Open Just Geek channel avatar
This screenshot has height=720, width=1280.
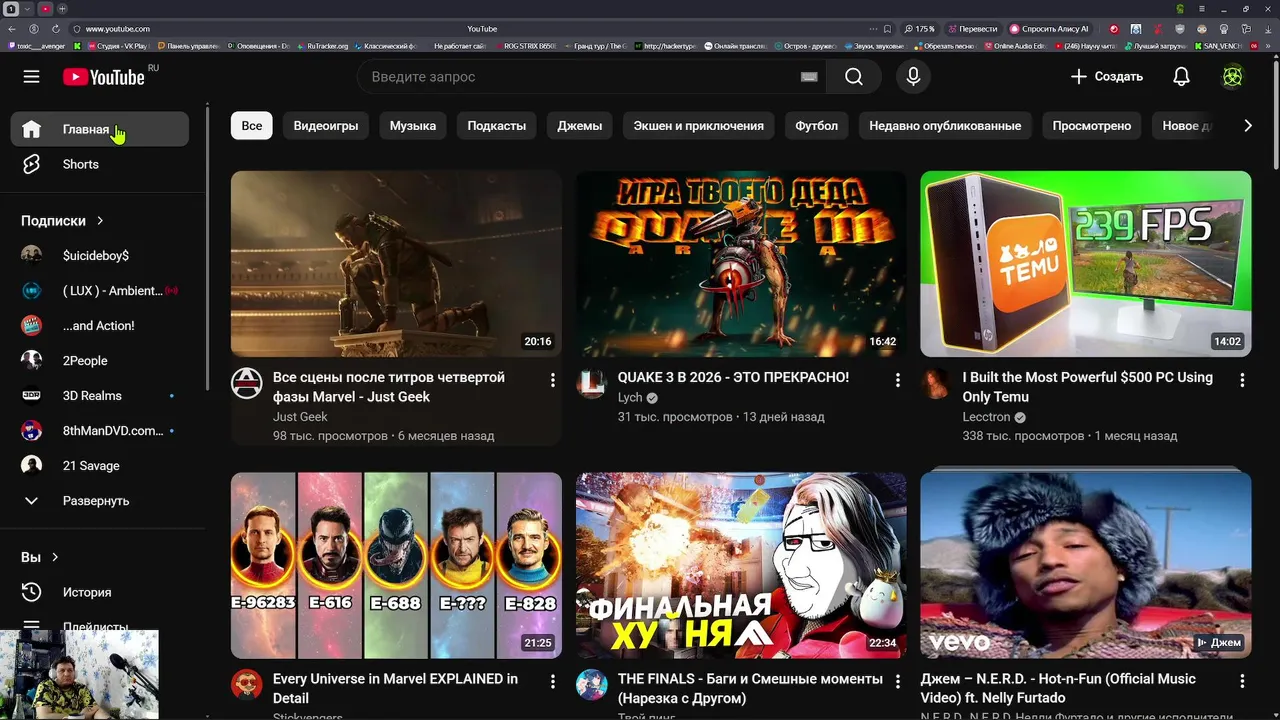pyautogui.click(x=247, y=383)
